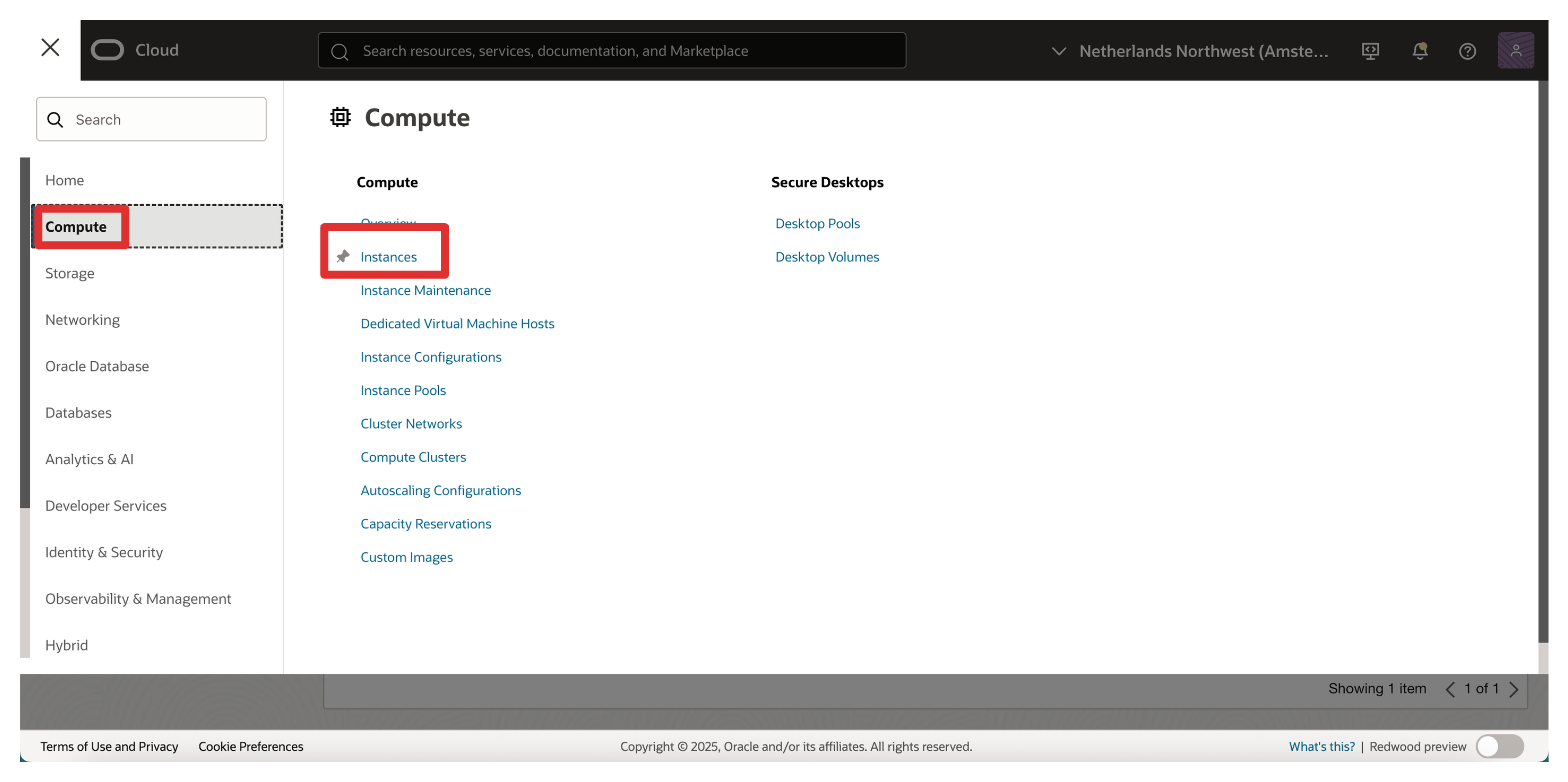Open the Instance Pools link
Screen dimensions: 1568x782
point(403,390)
